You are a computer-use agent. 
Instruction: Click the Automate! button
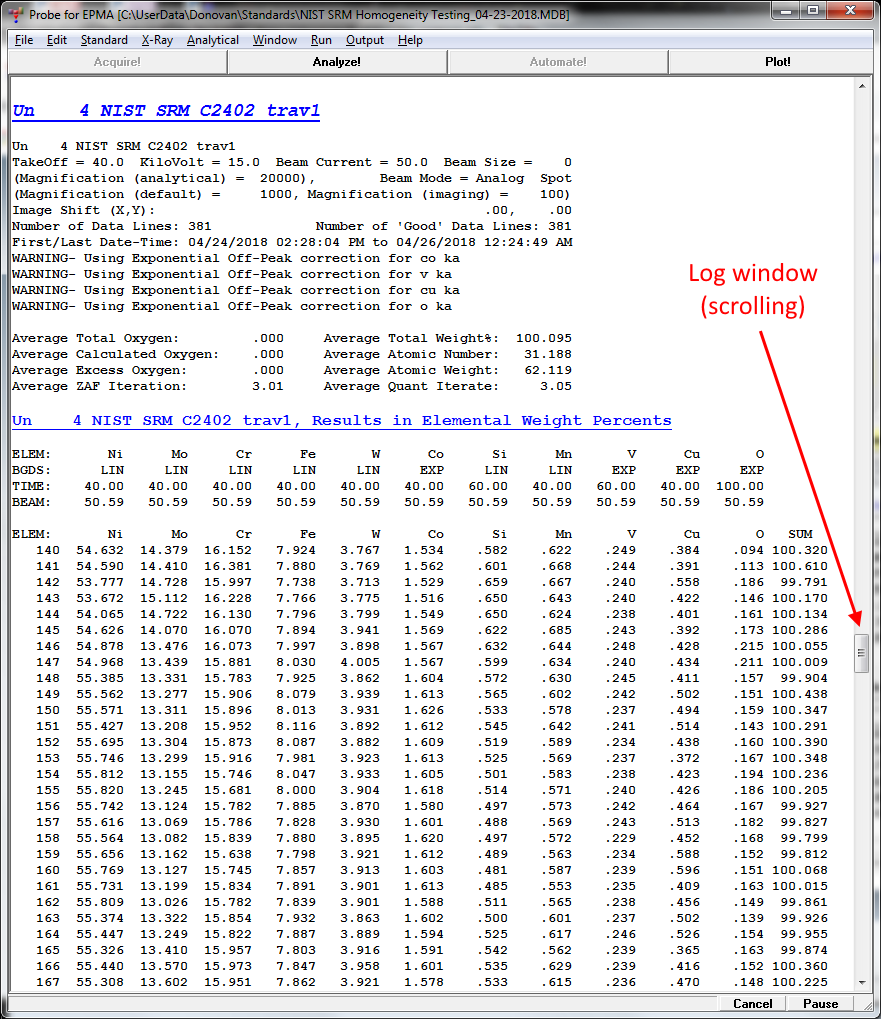[x=557, y=62]
